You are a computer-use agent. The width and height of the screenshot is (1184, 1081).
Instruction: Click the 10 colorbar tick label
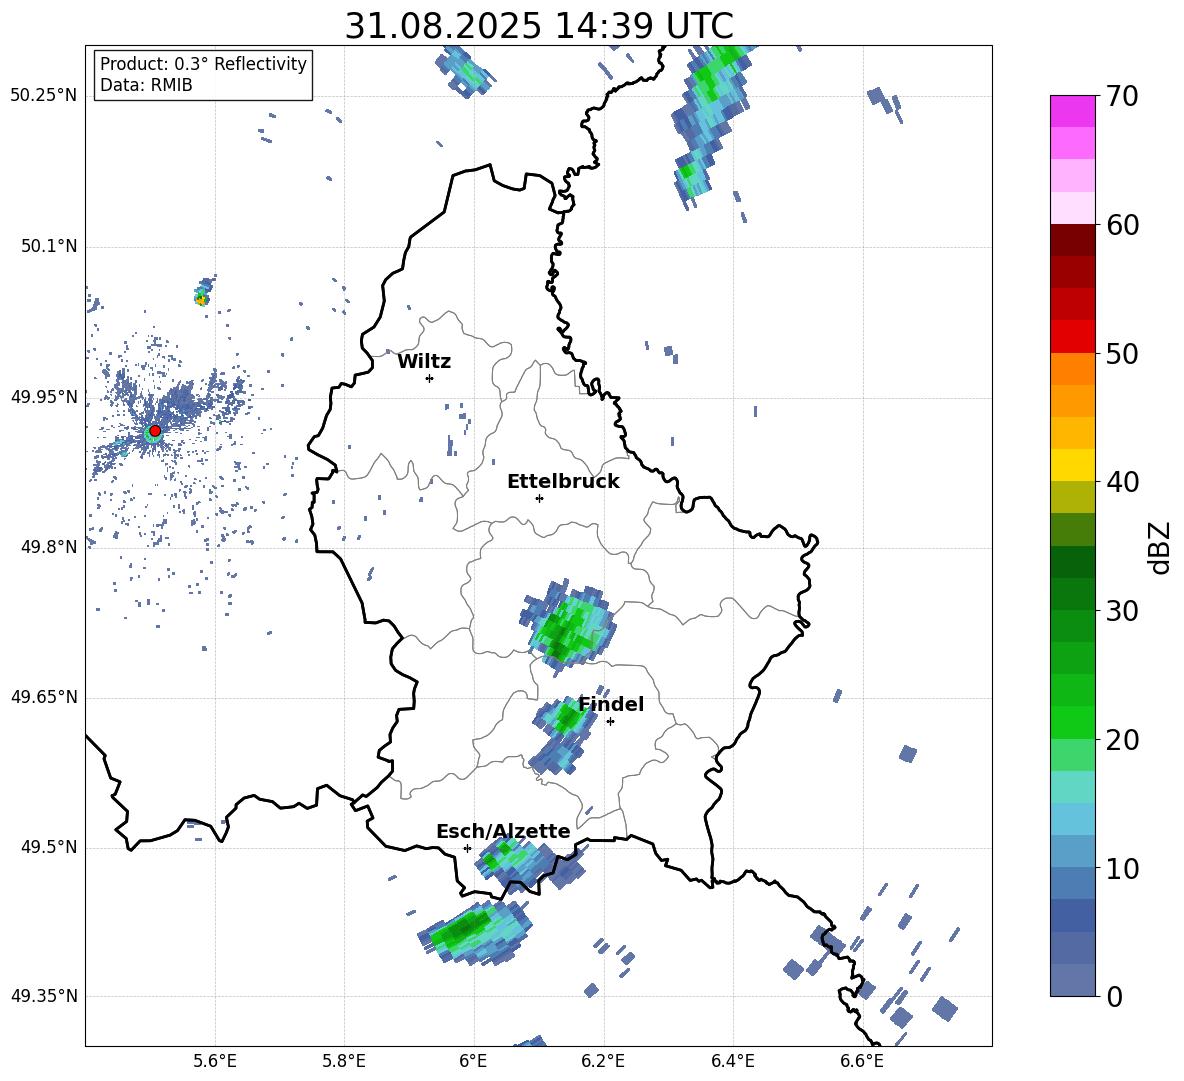pos(1122,869)
